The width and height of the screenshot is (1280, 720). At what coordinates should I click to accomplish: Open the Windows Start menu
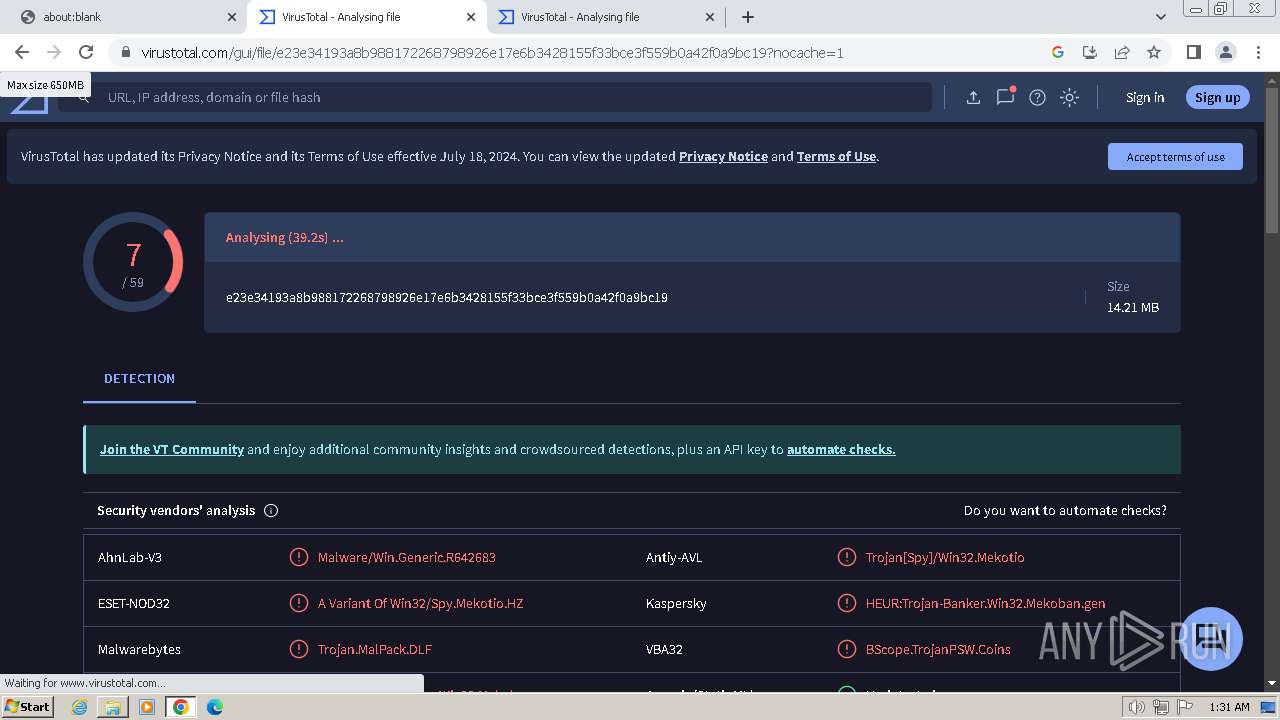click(27, 706)
